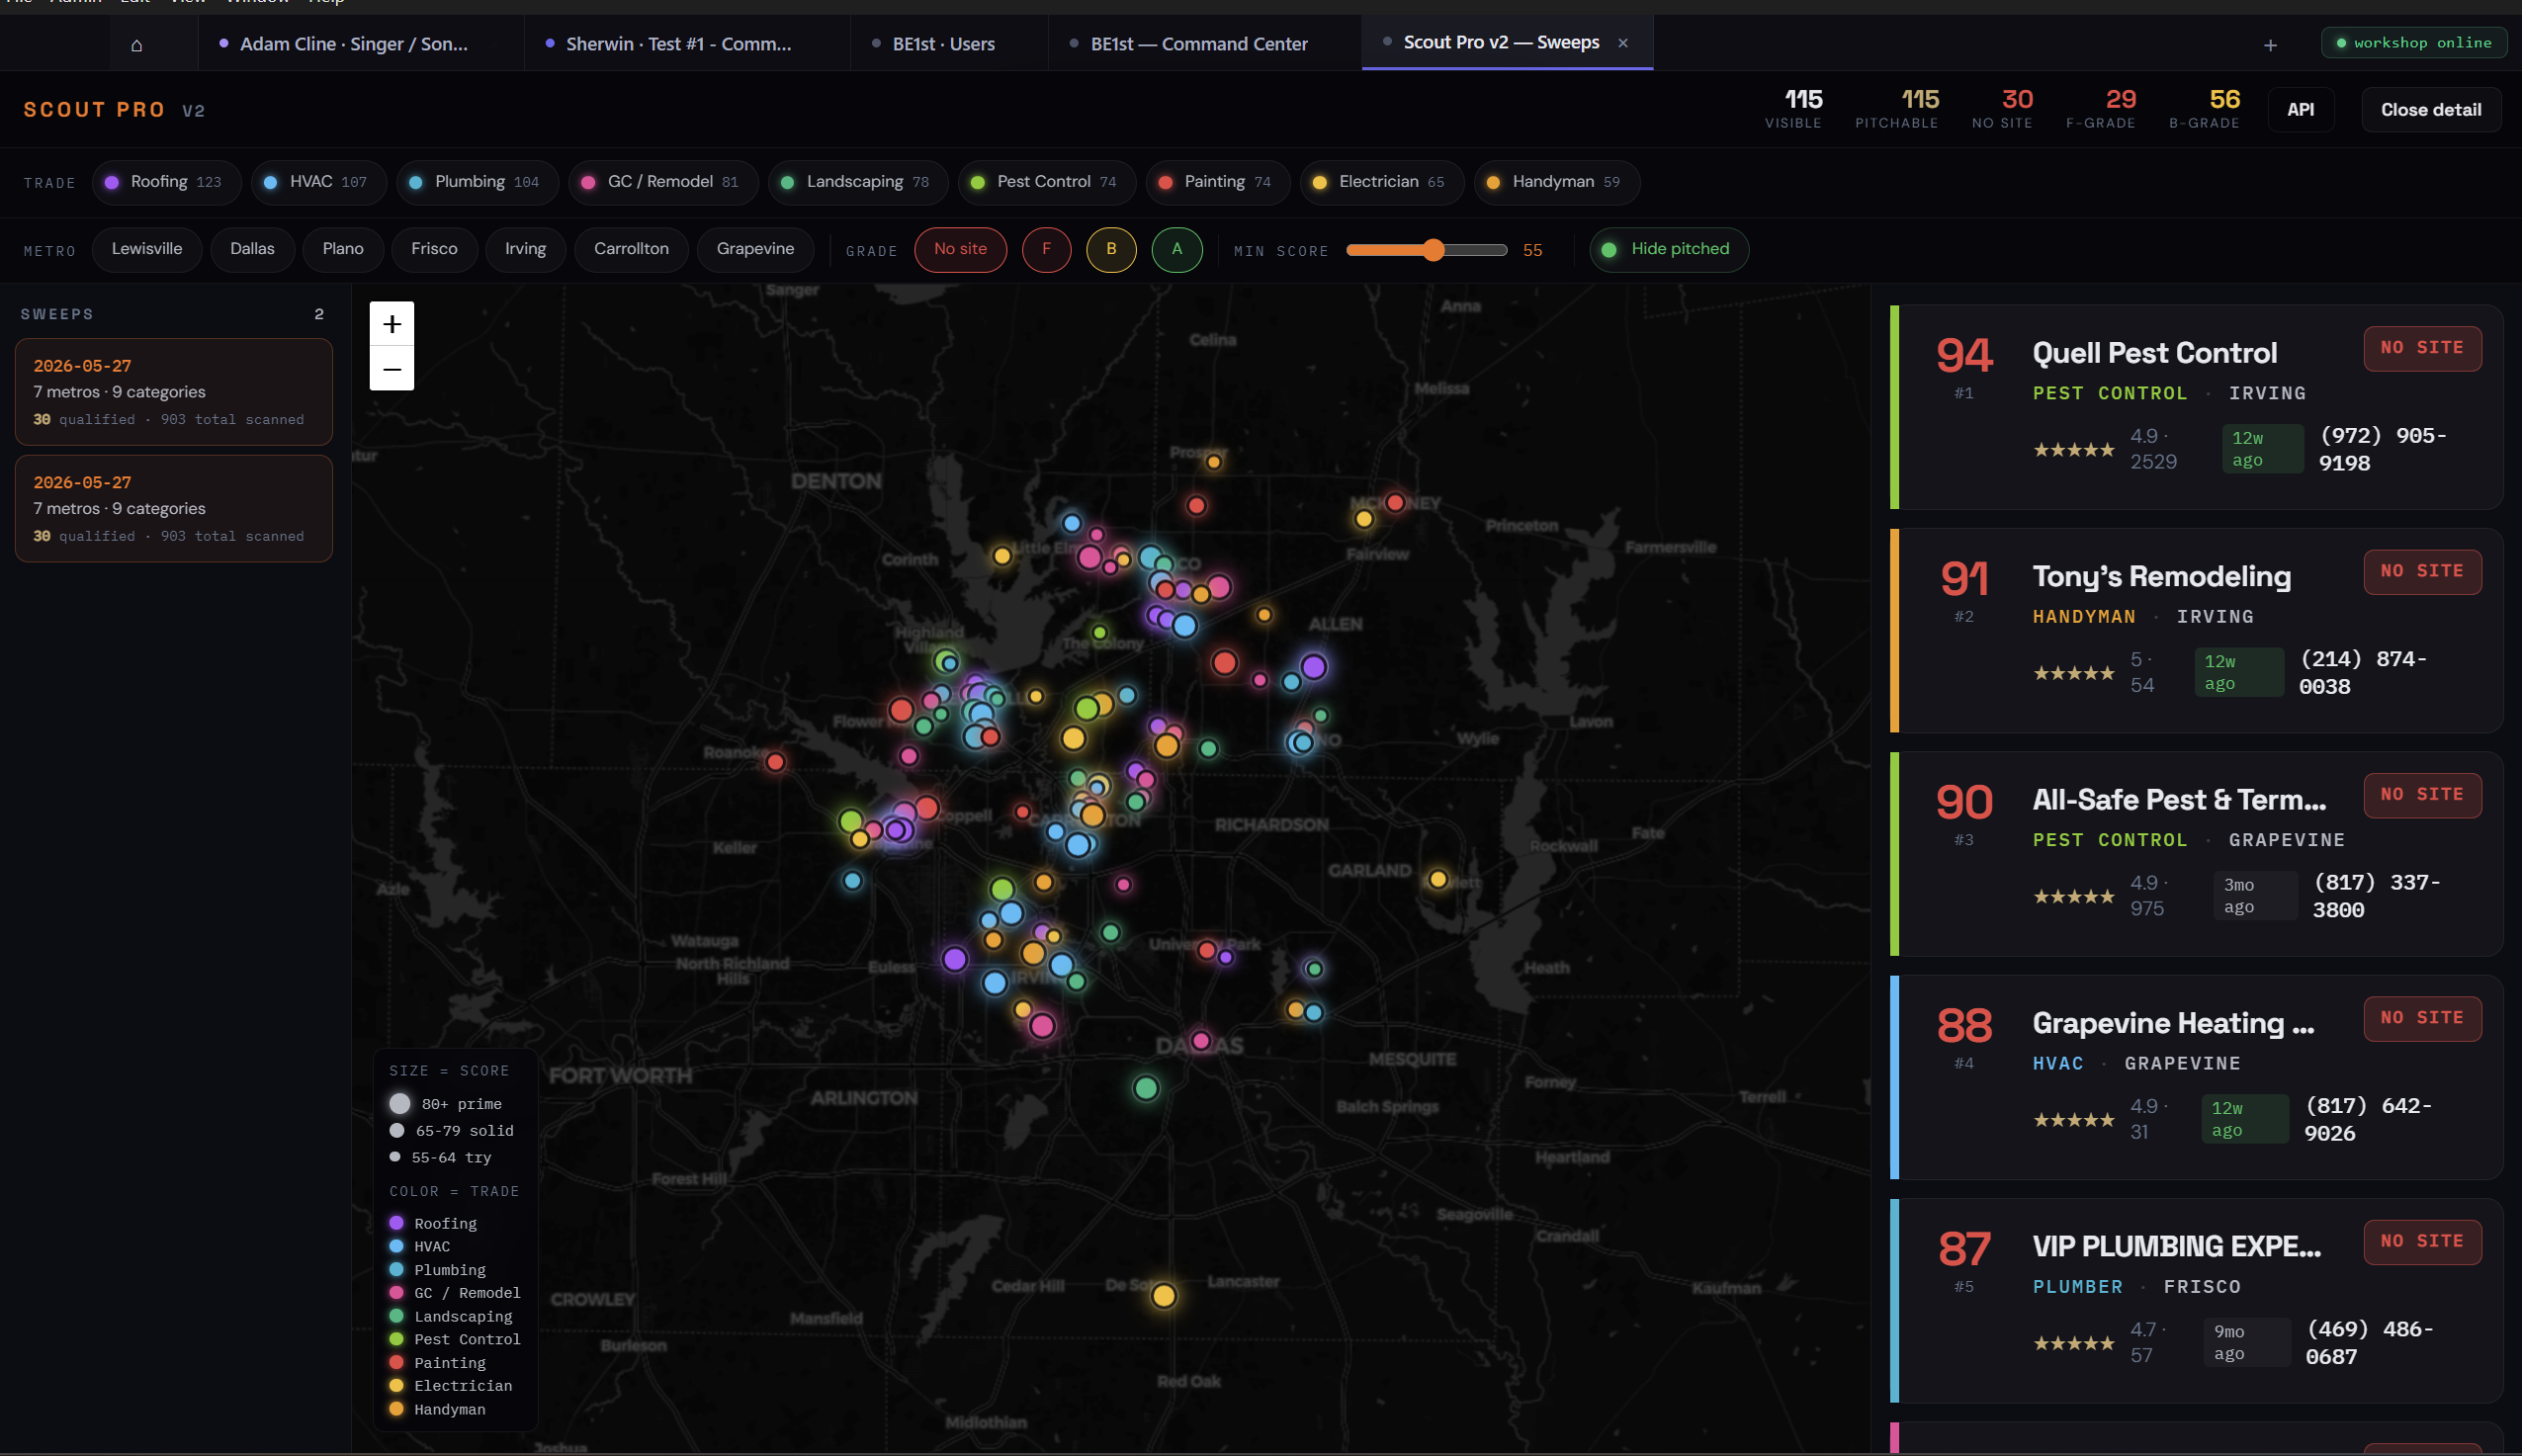Click the Electrician marker near Rowlett
This screenshot has width=2522, height=1456.
point(1438,879)
